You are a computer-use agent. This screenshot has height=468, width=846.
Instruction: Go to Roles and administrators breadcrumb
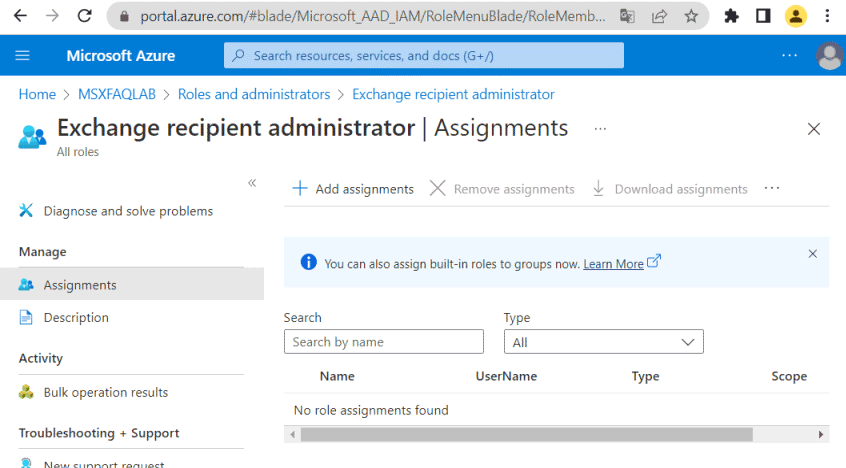click(x=254, y=94)
